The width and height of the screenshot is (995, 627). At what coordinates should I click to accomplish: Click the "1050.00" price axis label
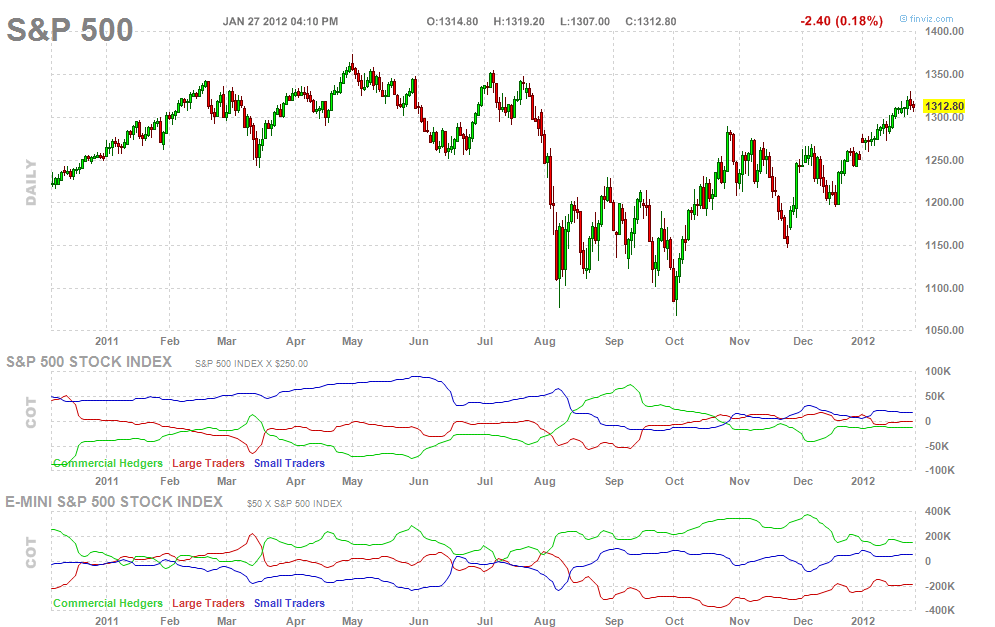click(x=944, y=330)
